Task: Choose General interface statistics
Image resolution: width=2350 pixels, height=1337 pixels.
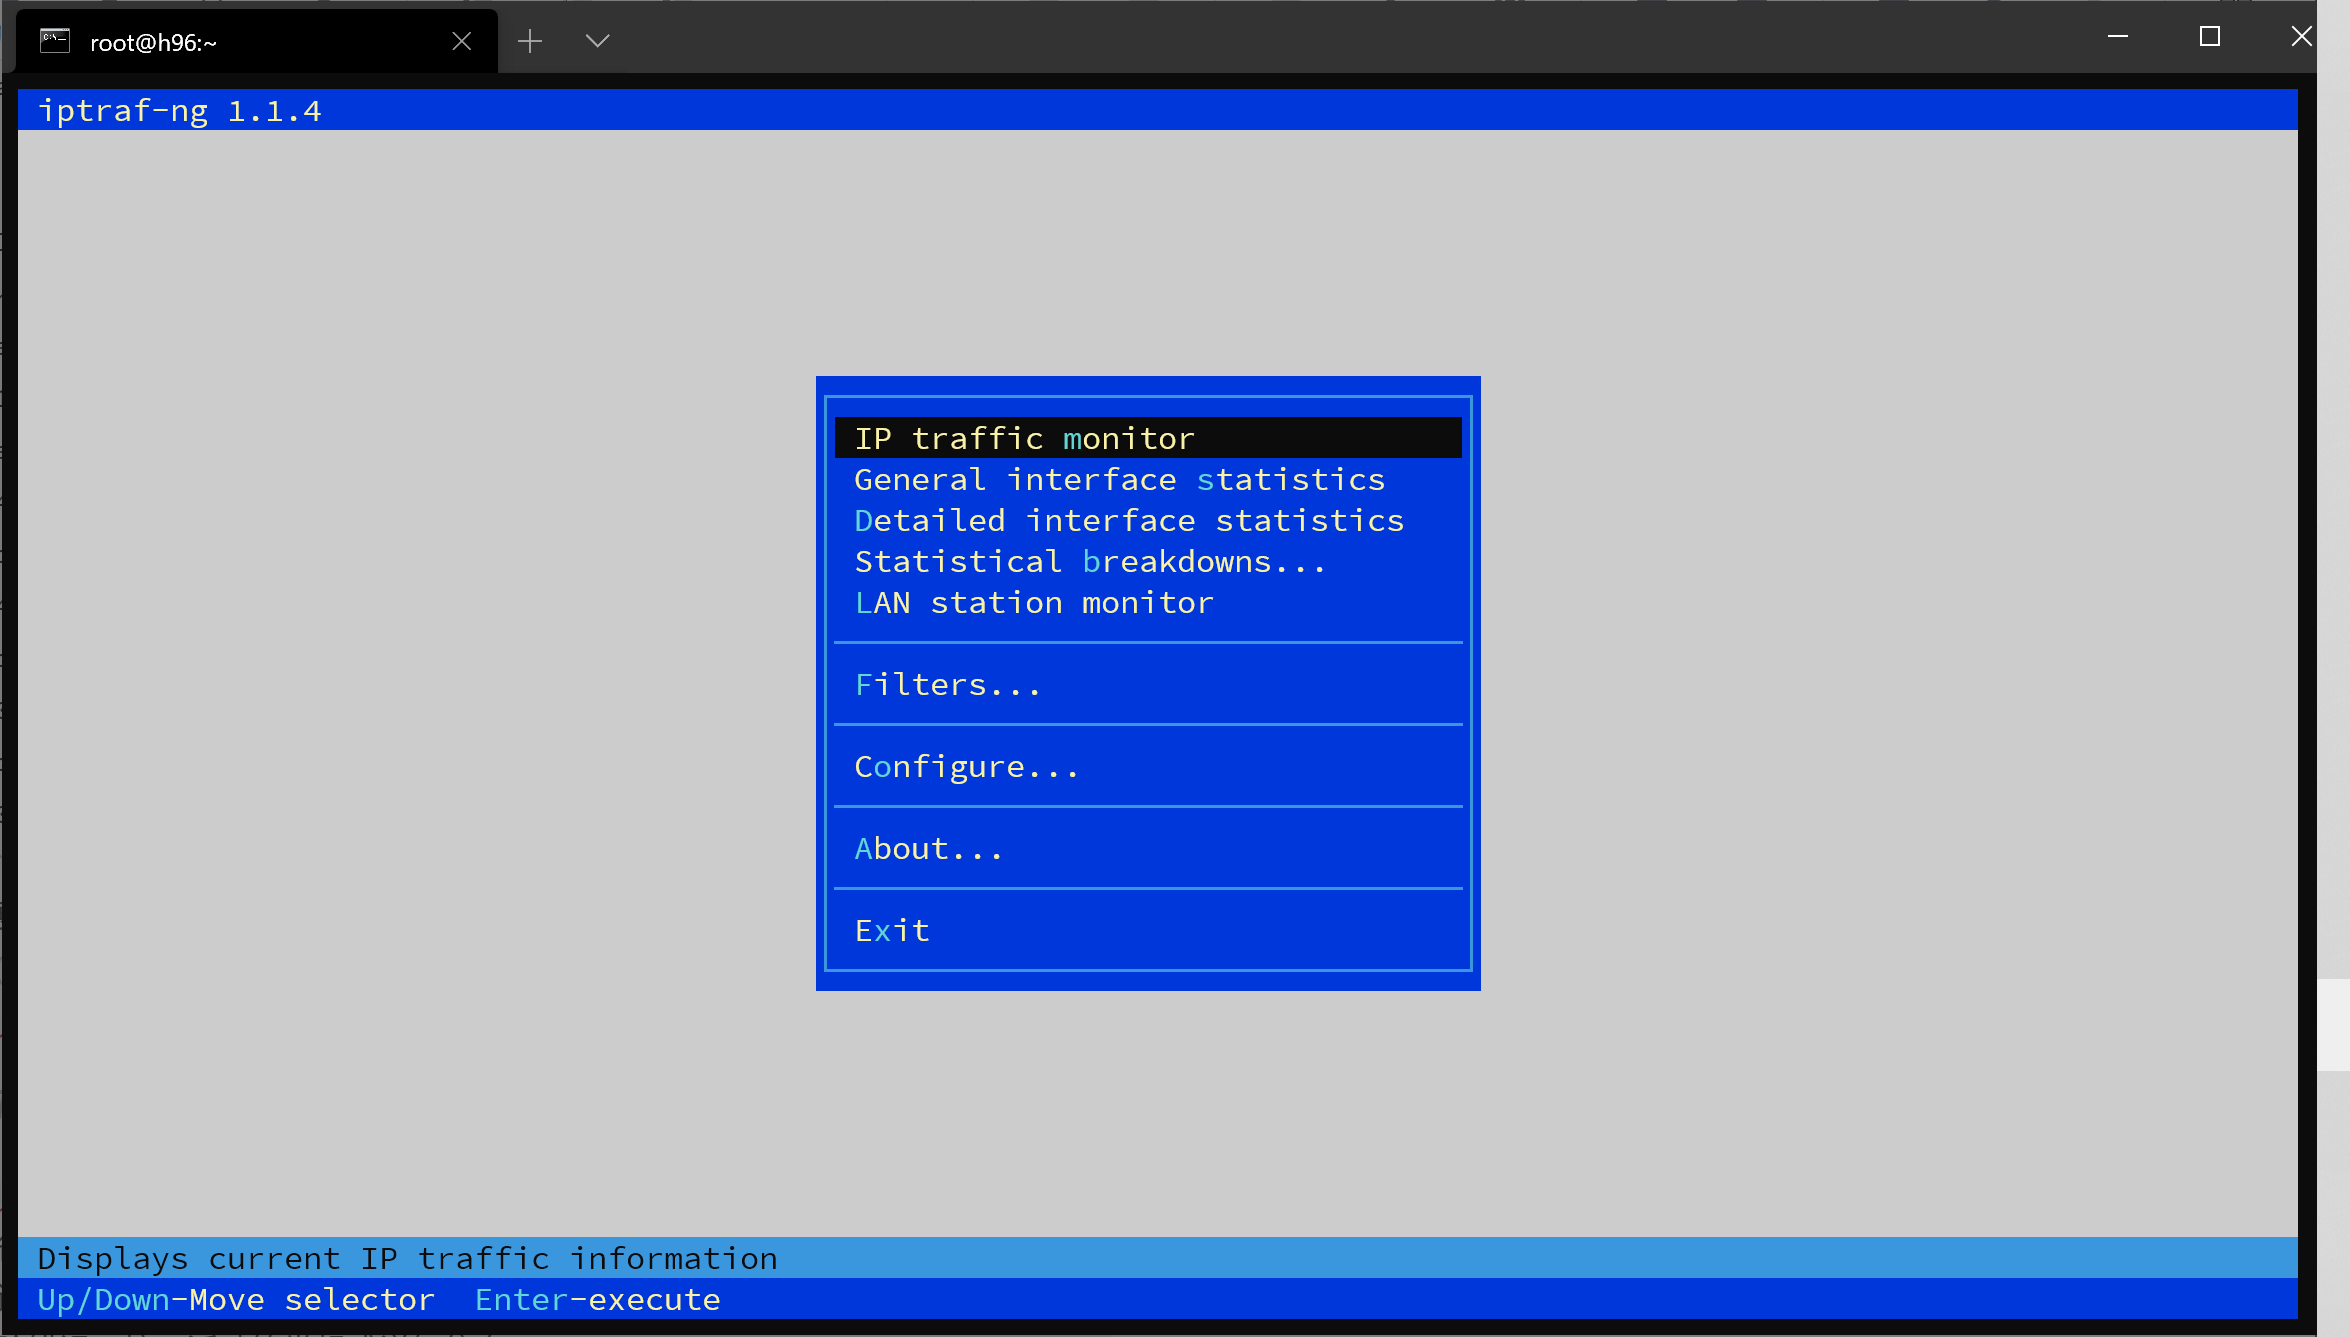Action: [x=1119, y=479]
